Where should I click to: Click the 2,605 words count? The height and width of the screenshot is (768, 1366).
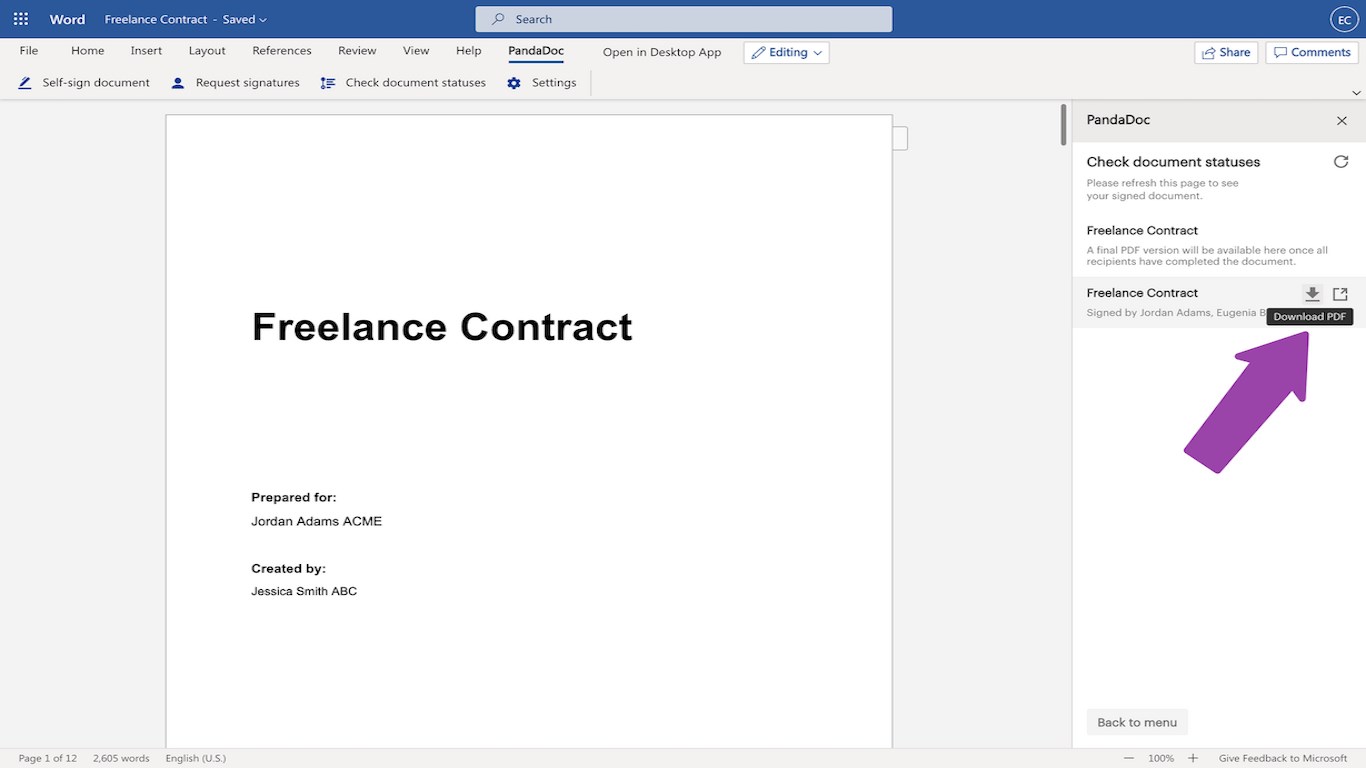(121, 758)
